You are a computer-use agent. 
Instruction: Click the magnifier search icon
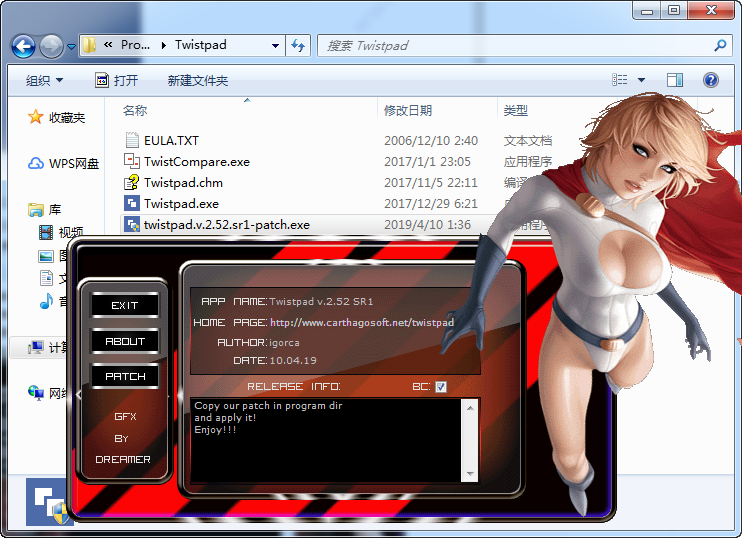point(720,45)
